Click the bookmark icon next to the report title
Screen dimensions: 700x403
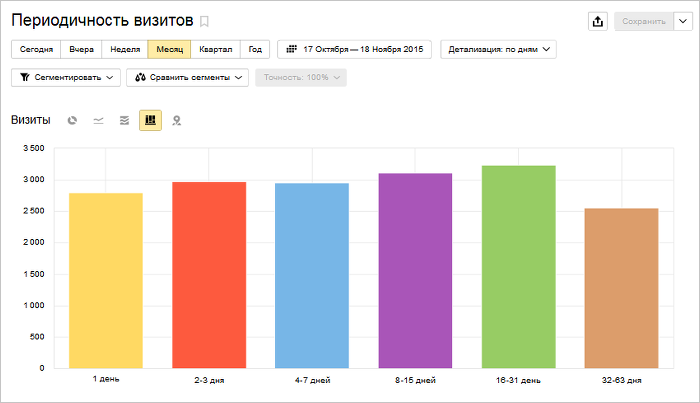(x=205, y=21)
